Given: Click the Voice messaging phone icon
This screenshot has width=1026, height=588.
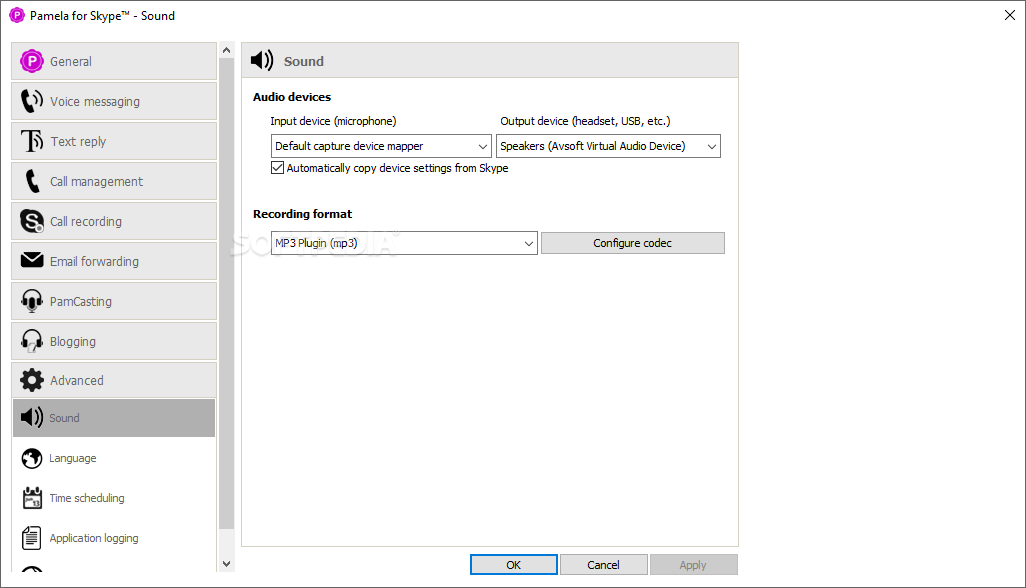Looking at the screenshot, I should 31,101.
